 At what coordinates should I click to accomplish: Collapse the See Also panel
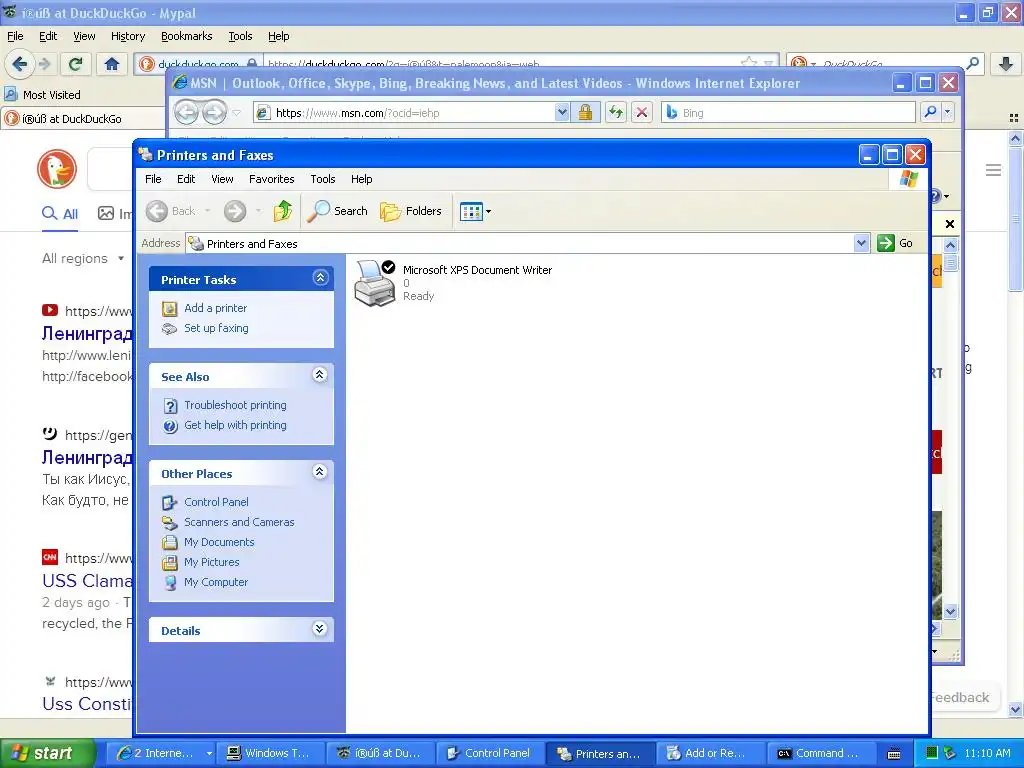pyautogui.click(x=319, y=375)
